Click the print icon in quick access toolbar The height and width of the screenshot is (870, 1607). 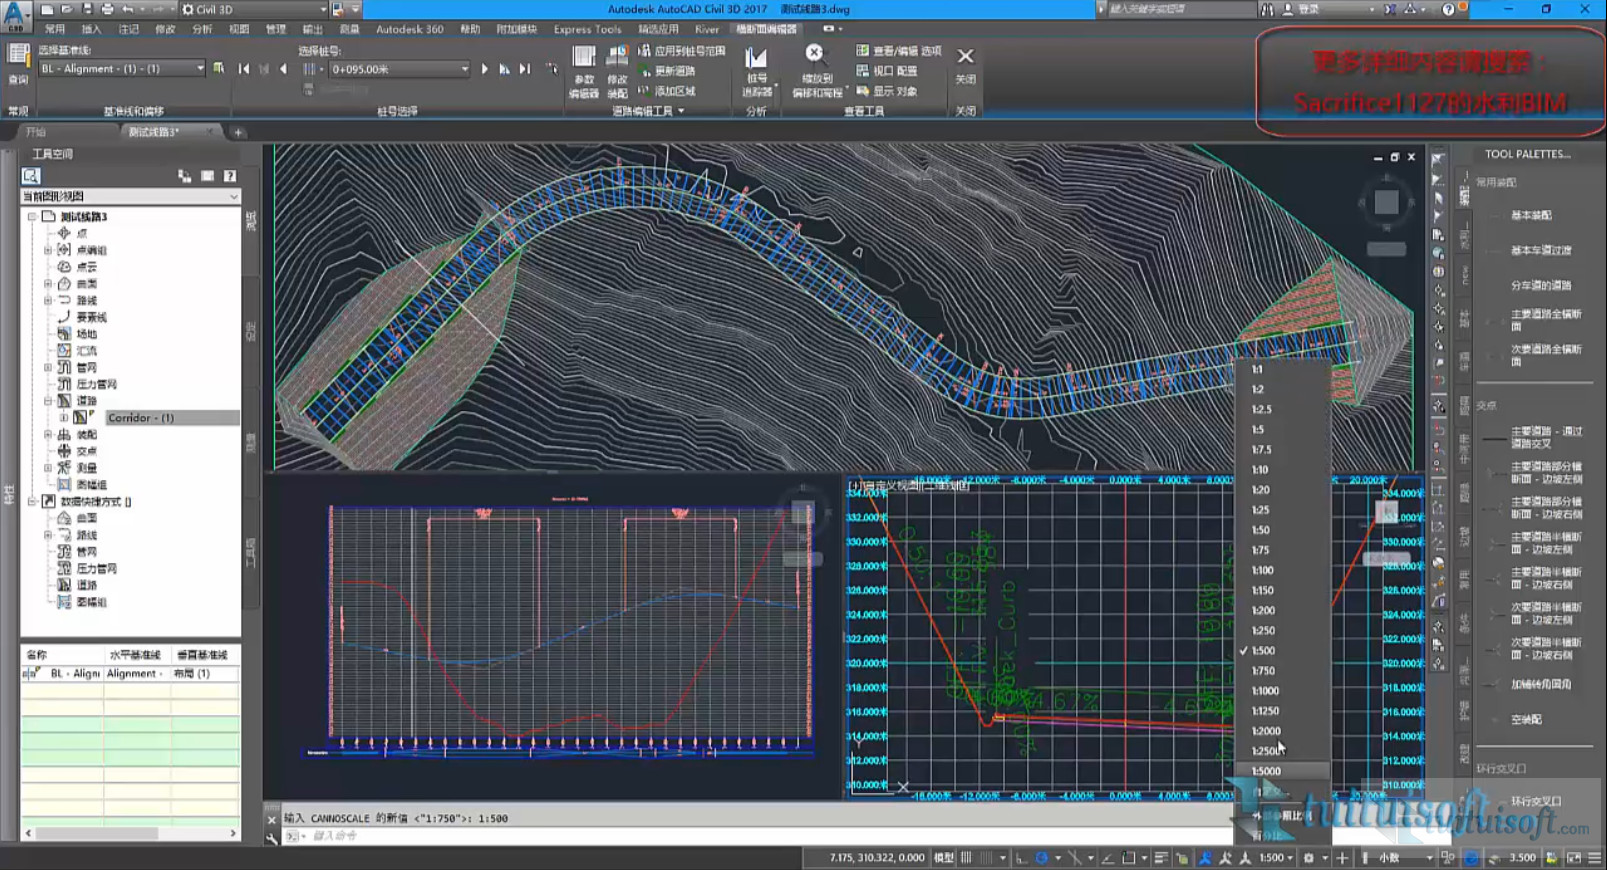click(107, 9)
